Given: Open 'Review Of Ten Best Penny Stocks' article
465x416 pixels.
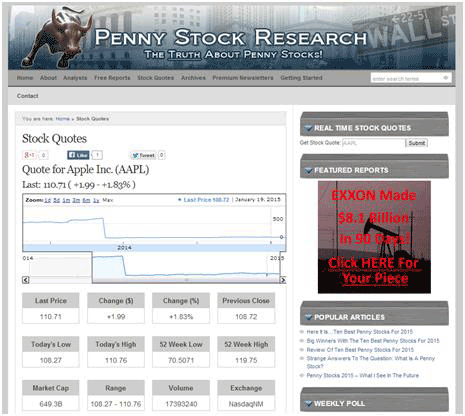Looking at the screenshot, I should 360,350.
